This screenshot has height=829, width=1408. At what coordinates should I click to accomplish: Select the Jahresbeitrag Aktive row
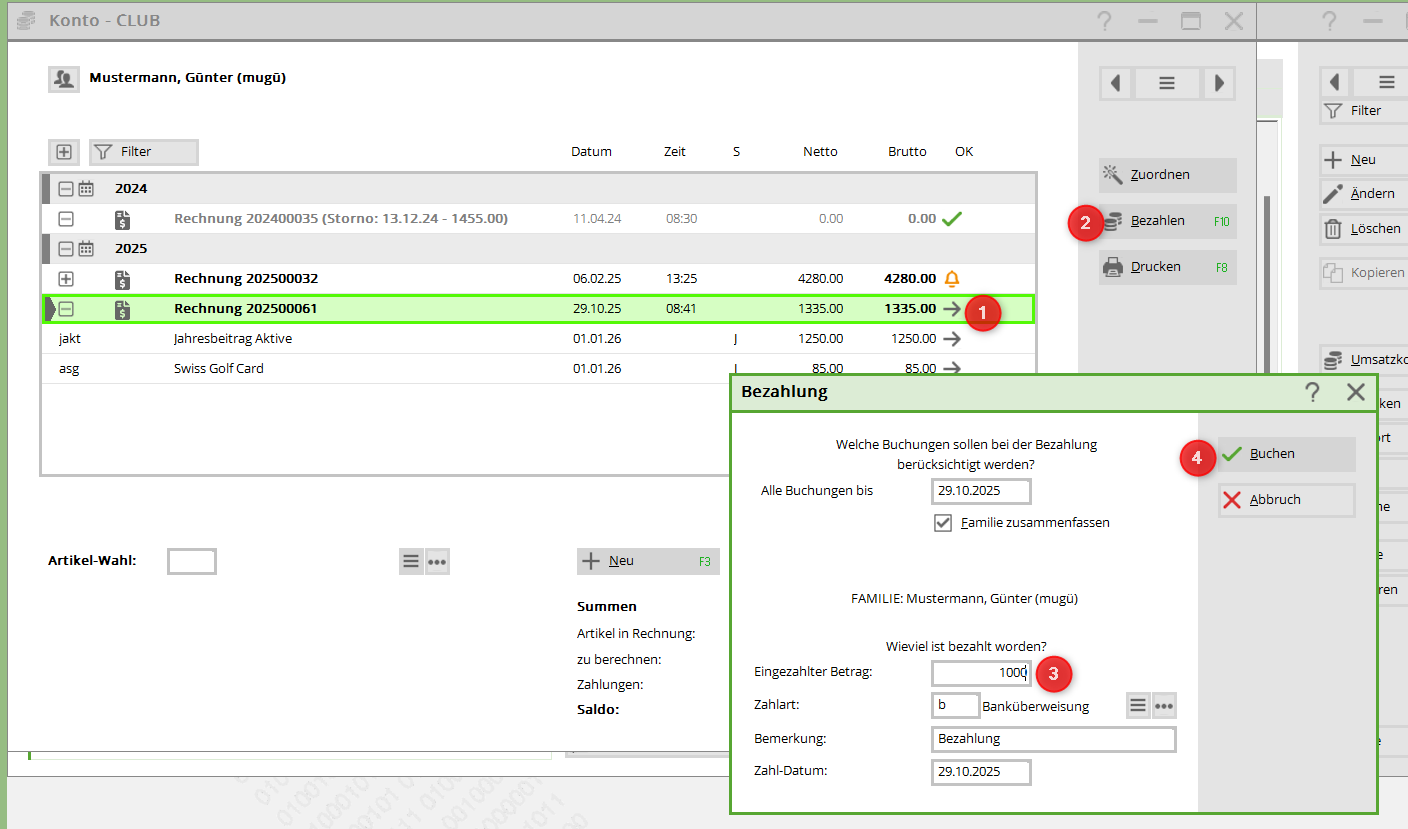[232, 339]
